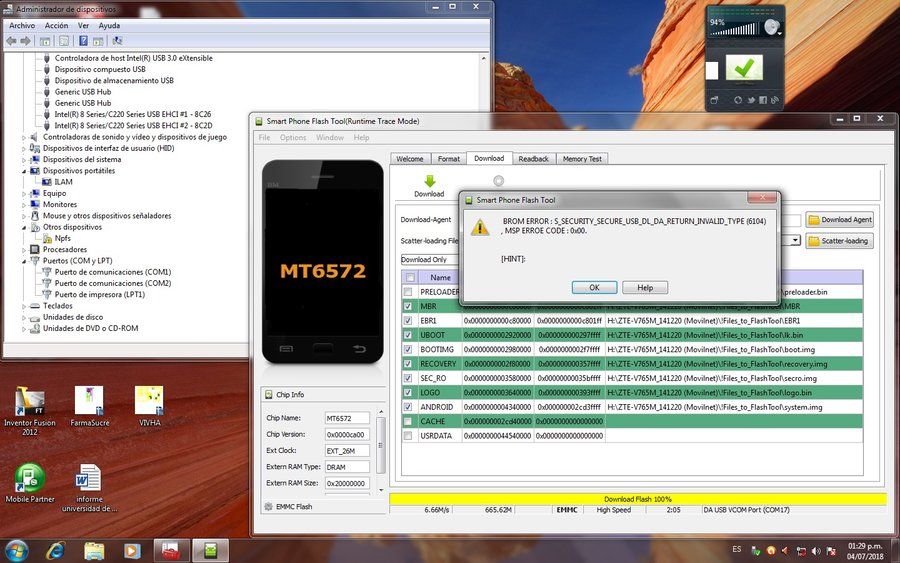Uncheck the RECOVERY partition checkbox

(x=408, y=364)
